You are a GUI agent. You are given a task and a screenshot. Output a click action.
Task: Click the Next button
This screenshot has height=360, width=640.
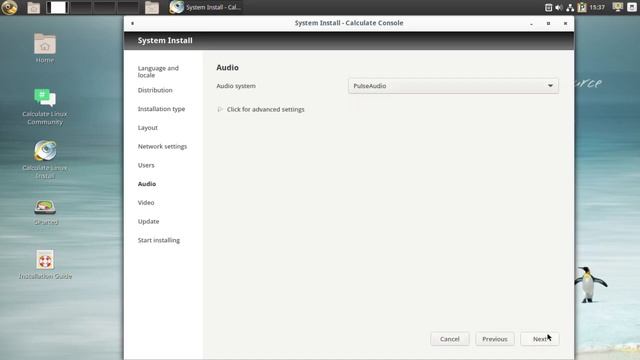[x=540, y=339]
